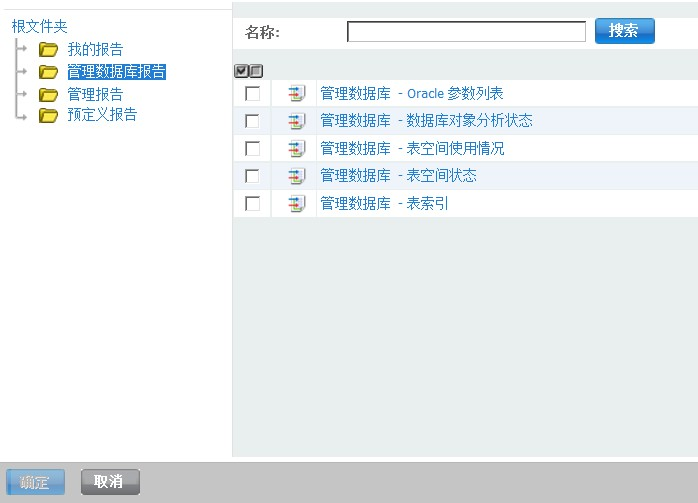Open 管理数据库 - Oracle 参数列表 report link
The image size is (698, 503).
coord(412,93)
